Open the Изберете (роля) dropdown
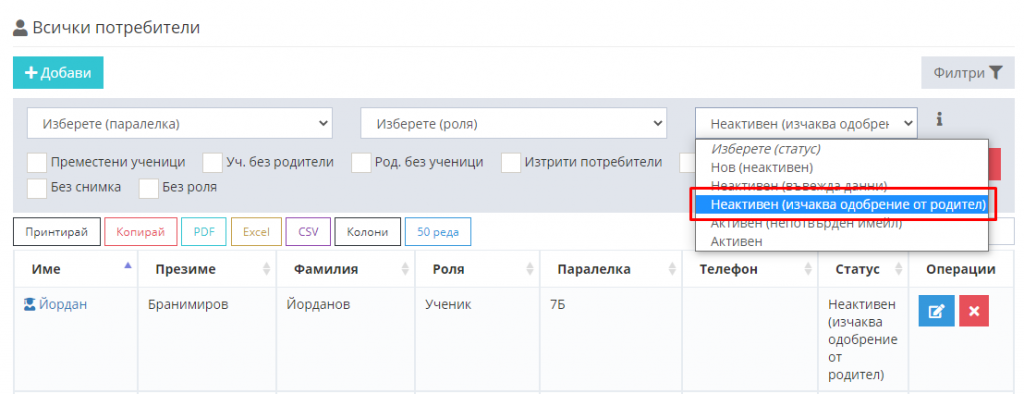Image resolution: width=1024 pixels, height=394 pixels. point(513,123)
